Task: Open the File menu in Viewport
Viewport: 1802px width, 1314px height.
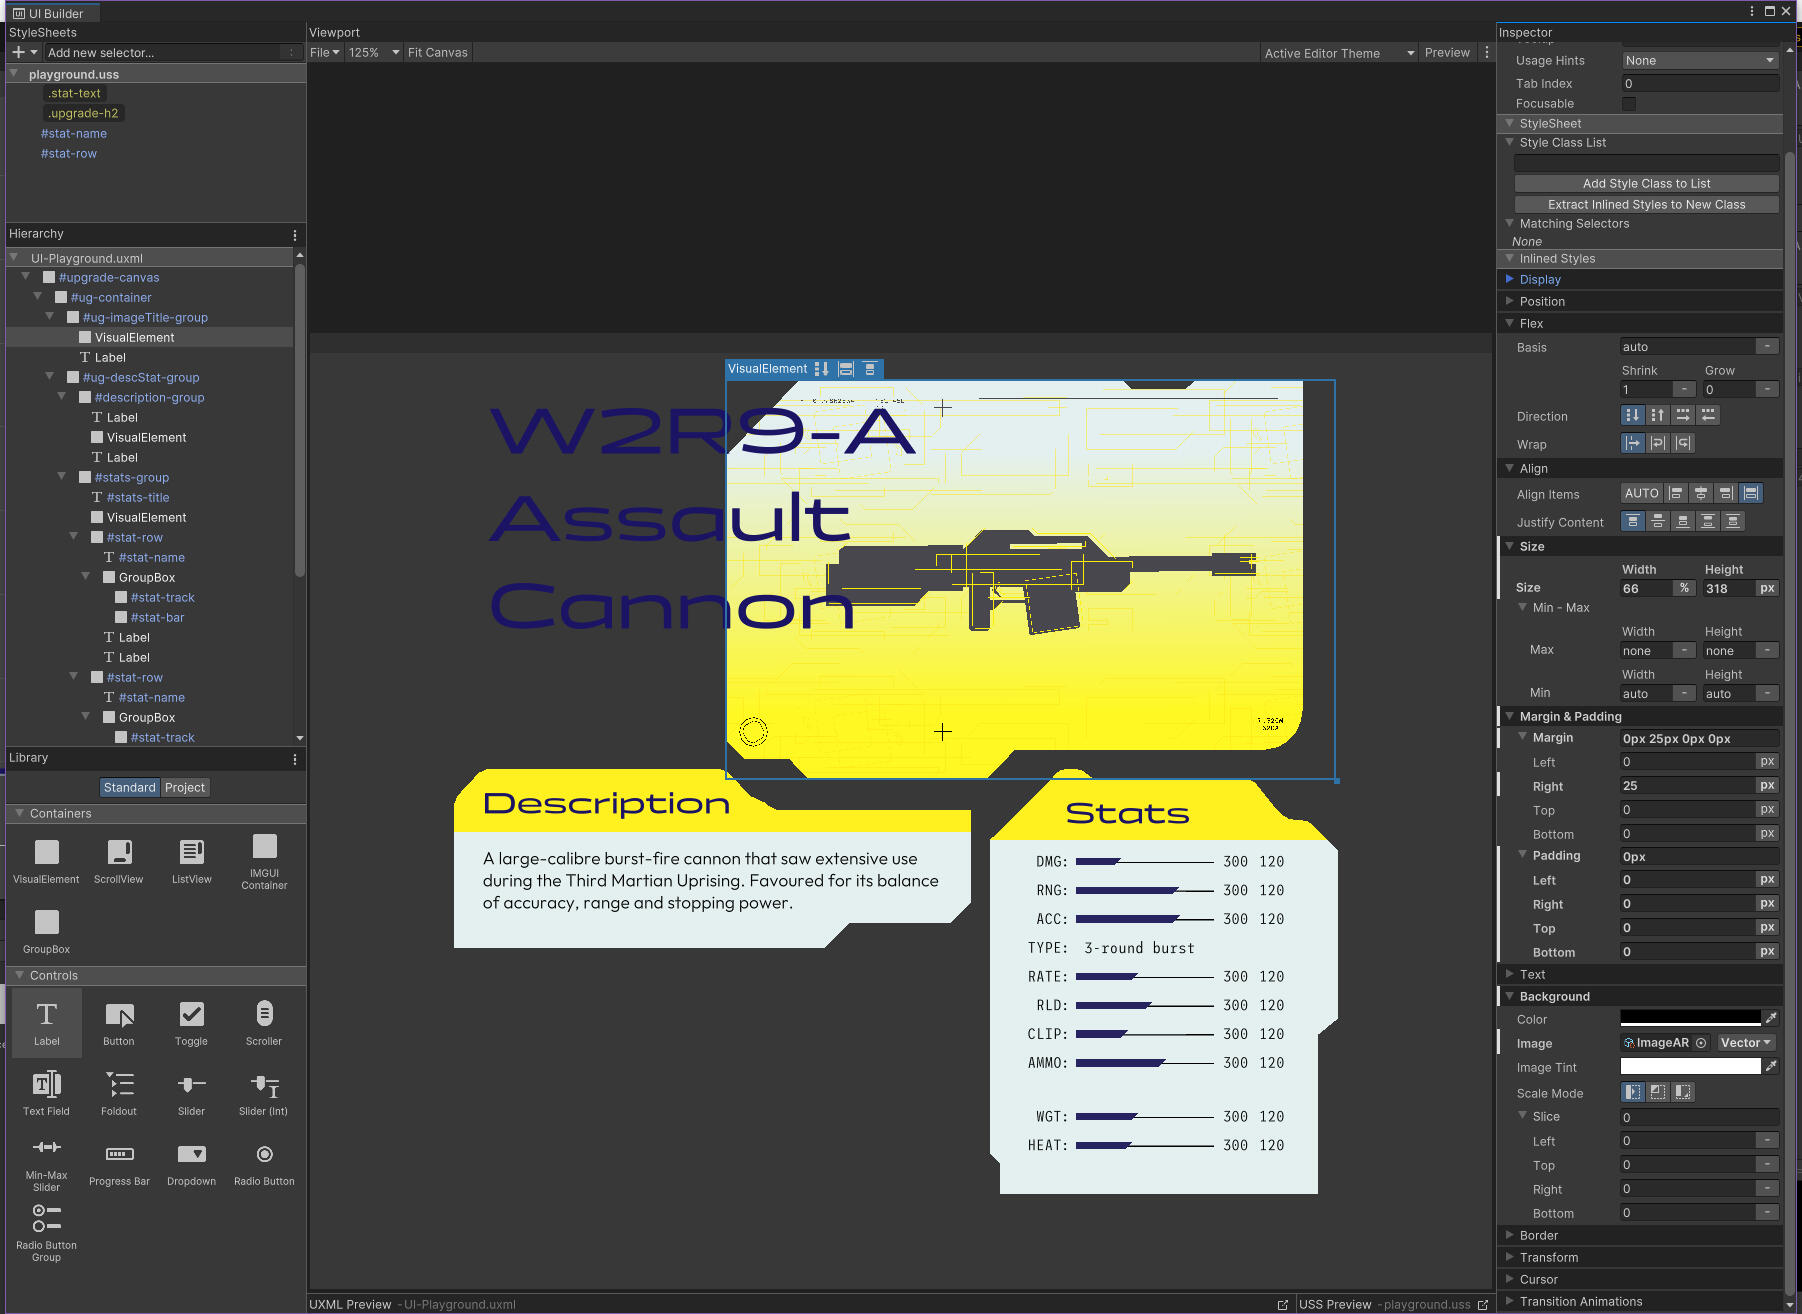Action: [x=324, y=53]
